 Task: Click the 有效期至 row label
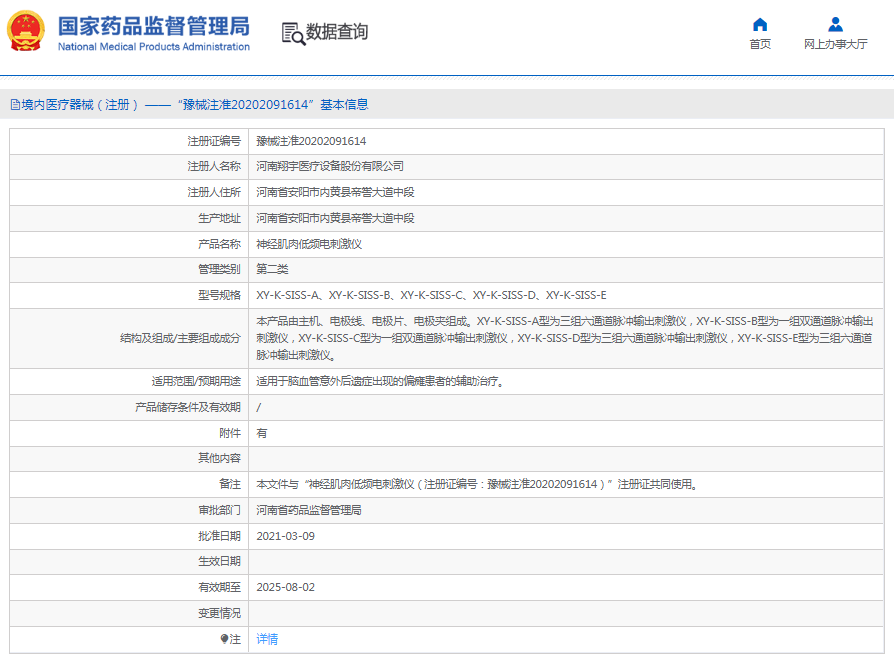tap(220, 587)
